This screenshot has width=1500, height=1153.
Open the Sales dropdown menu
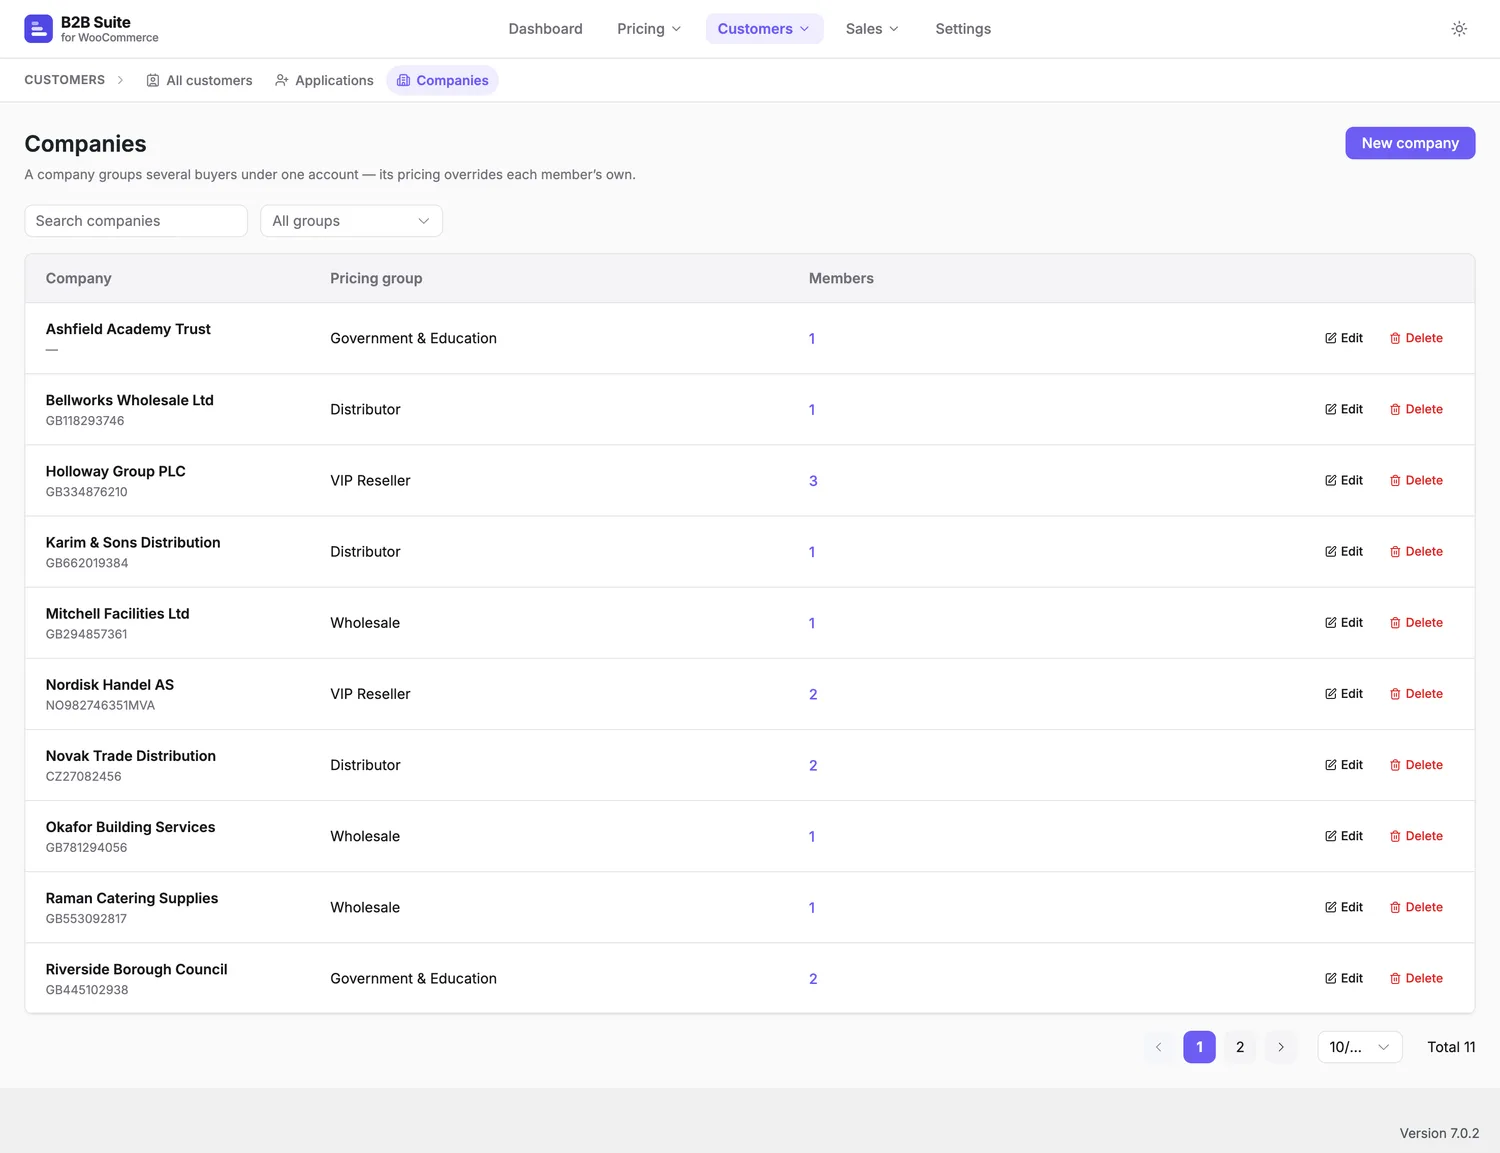pyautogui.click(x=872, y=29)
